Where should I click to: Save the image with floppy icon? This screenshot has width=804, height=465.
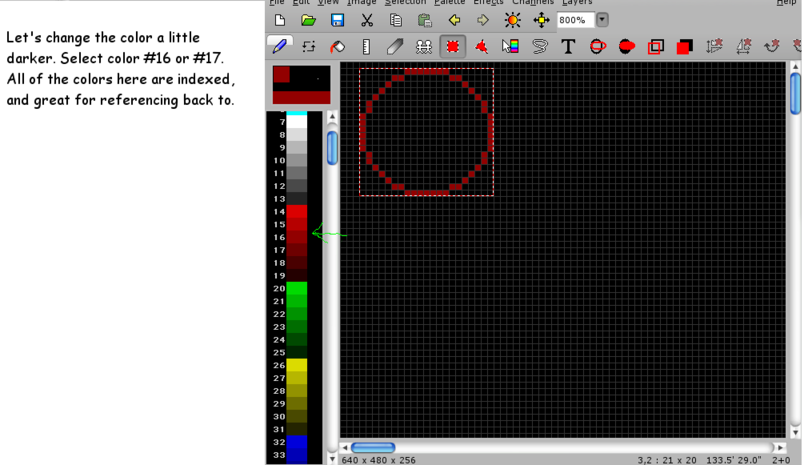click(337, 20)
